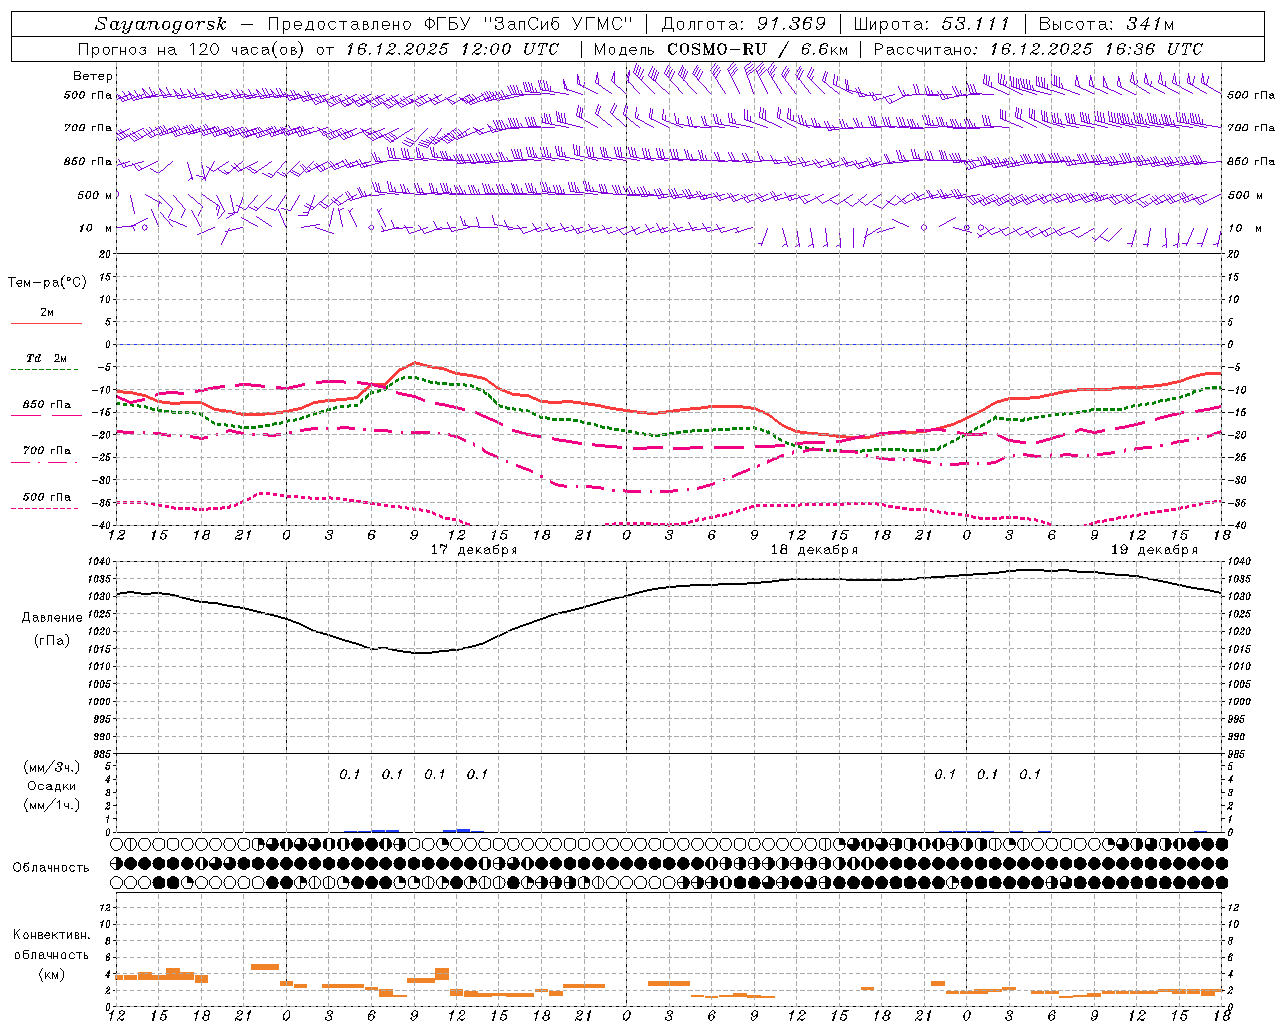The height and width of the screenshot is (1024, 1280).
Task: Click the (гПа) unit label under Давление
Action: pyautogui.click(x=51, y=641)
